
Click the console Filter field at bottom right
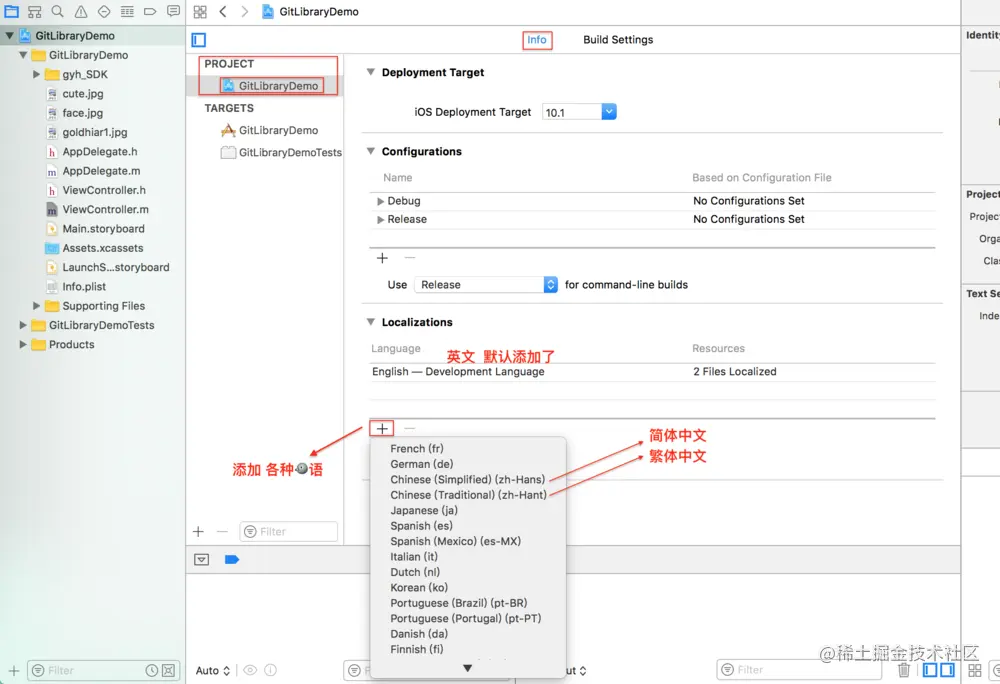point(799,670)
